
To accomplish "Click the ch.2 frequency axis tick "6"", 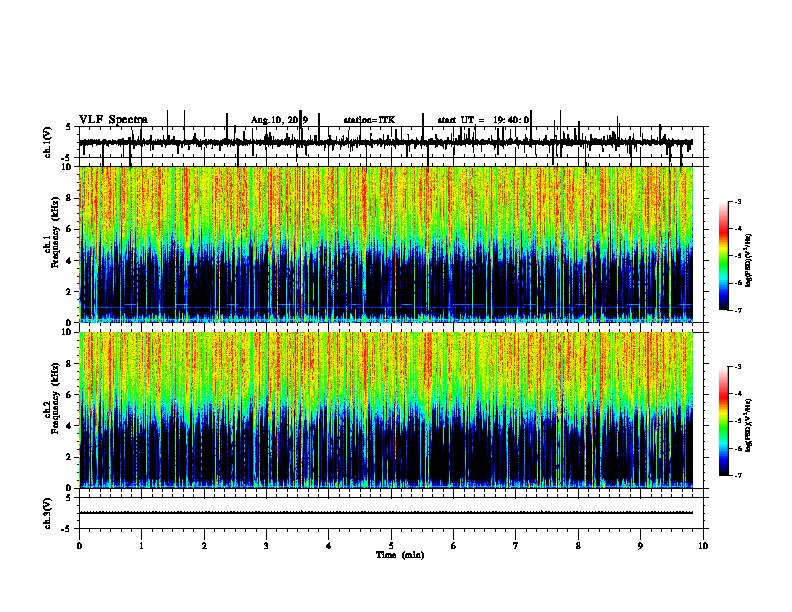I will click(x=69, y=394).
